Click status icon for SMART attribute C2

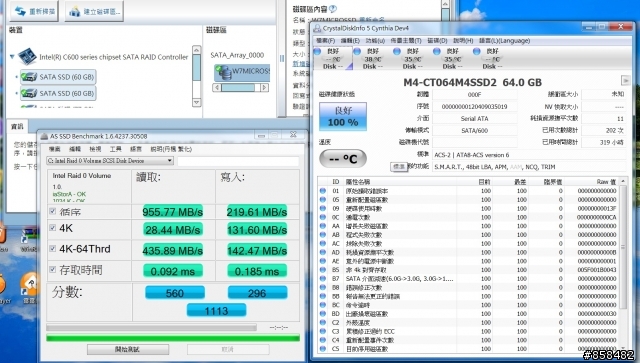click(323, 323)
